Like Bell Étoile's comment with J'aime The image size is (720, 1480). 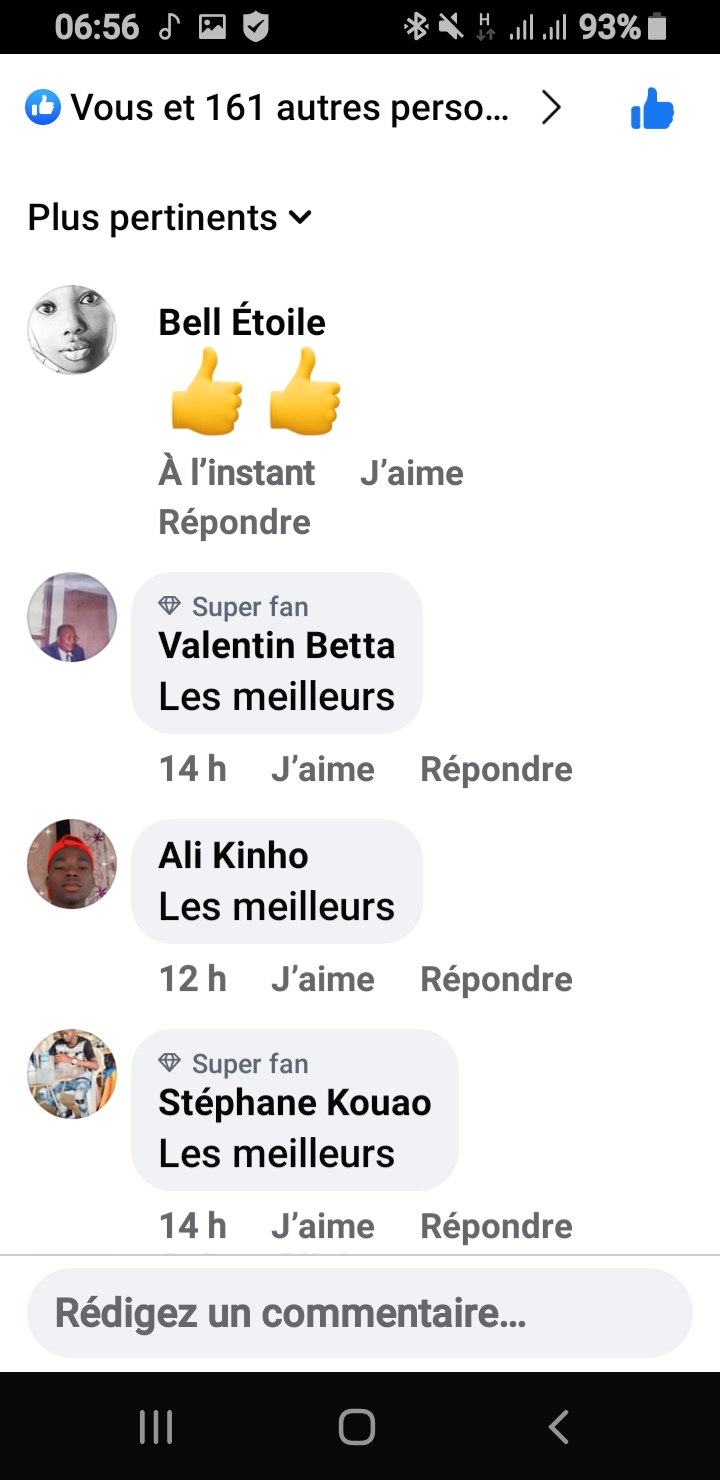click(411, 473)
